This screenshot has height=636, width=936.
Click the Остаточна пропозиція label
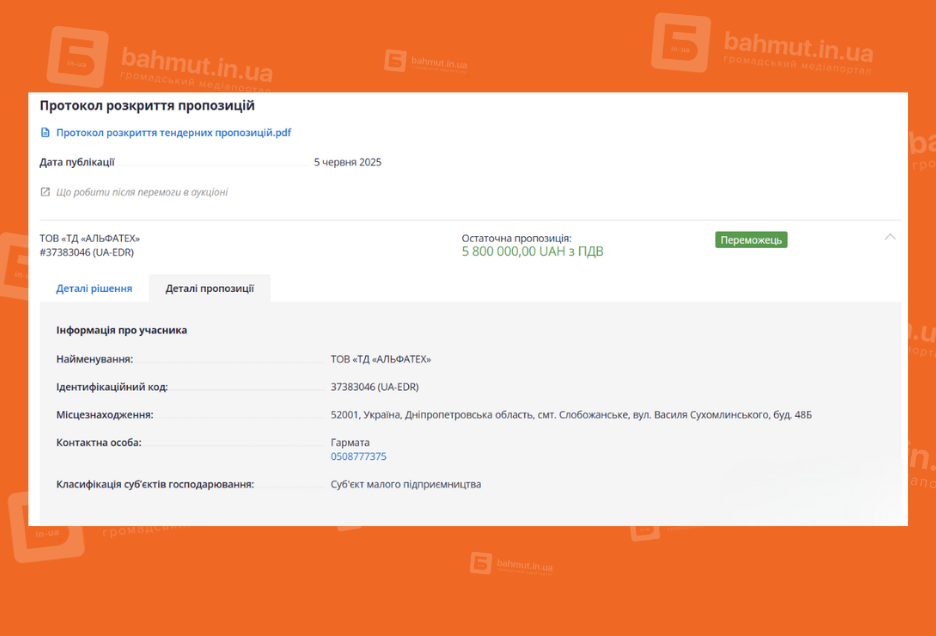point(516,238)
